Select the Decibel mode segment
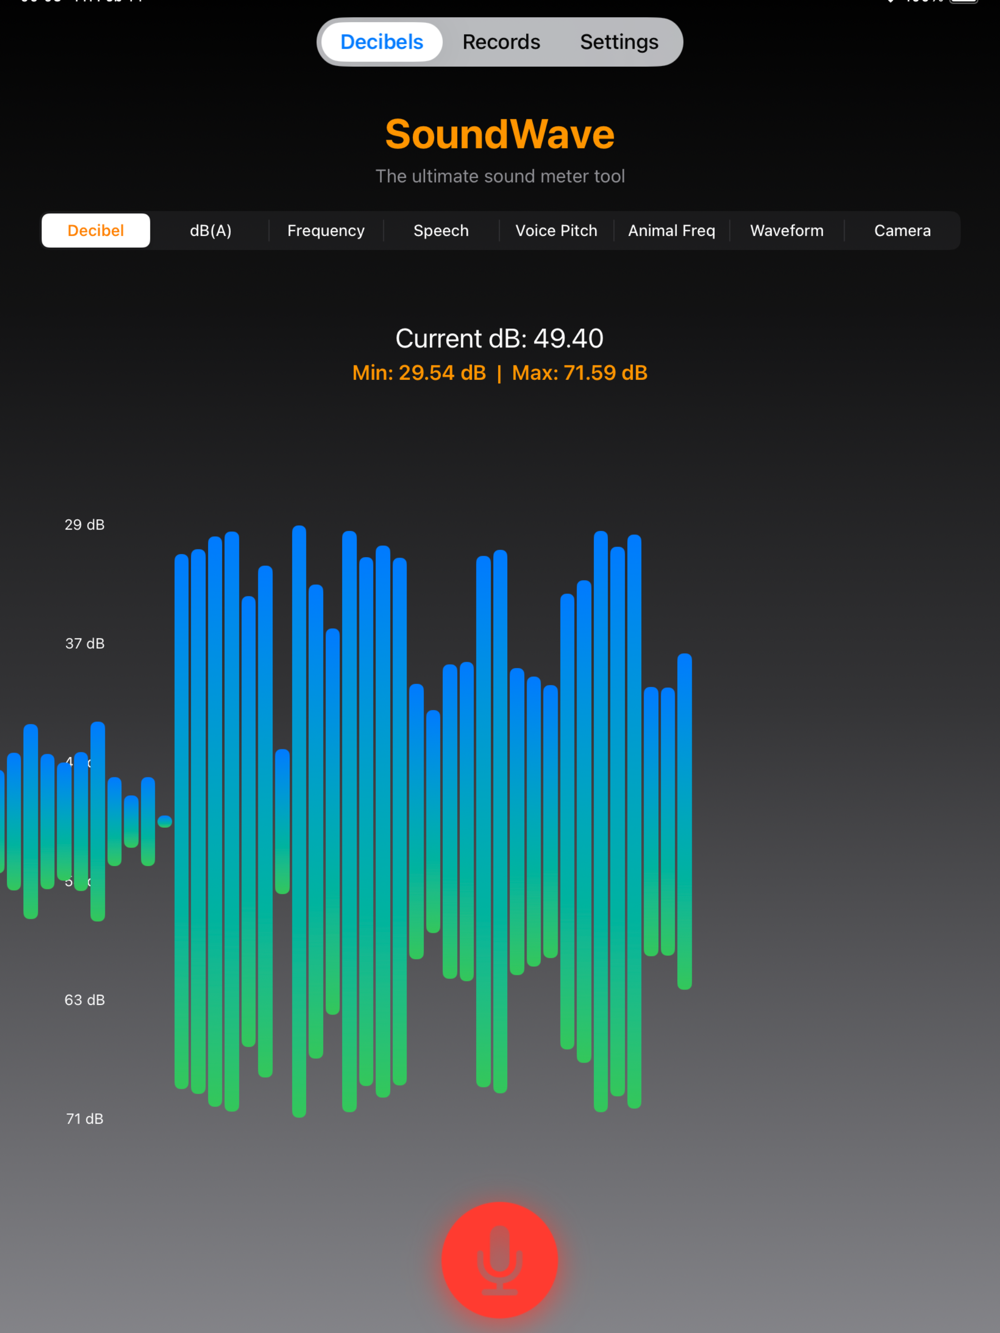 tap(96, 230)
